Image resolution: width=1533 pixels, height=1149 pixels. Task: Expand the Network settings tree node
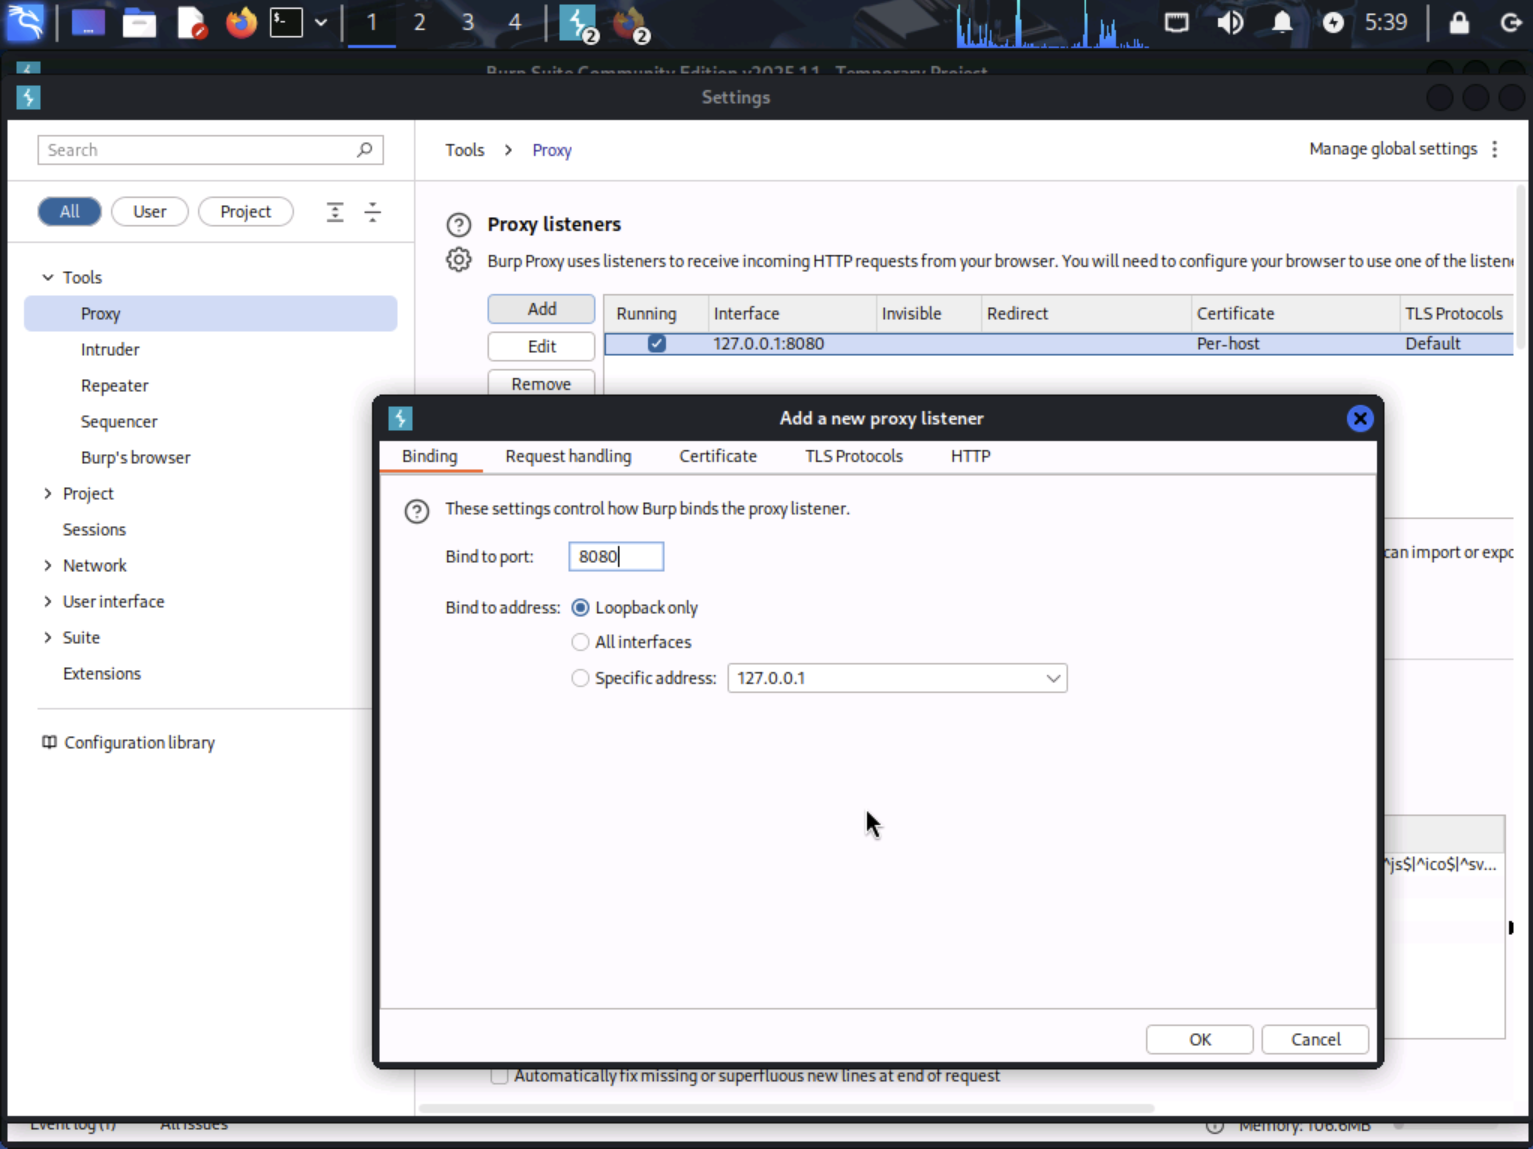coord(48,566)
